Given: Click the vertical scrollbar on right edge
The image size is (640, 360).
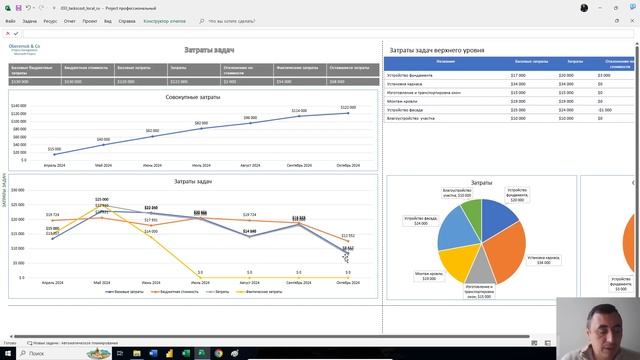Looking at the screenshot, I should pyautogui.click(x=637, y=171).
